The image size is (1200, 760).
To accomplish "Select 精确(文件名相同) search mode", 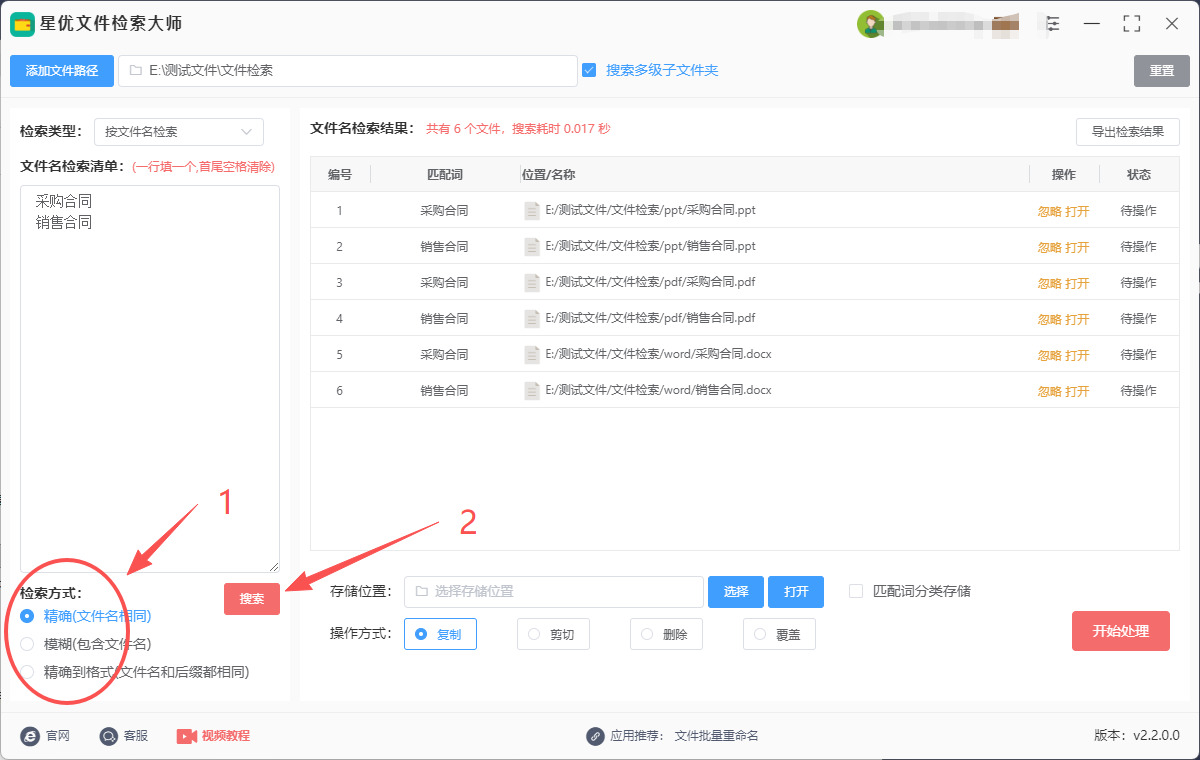I will pyautogui.click(x=27, y=616).
